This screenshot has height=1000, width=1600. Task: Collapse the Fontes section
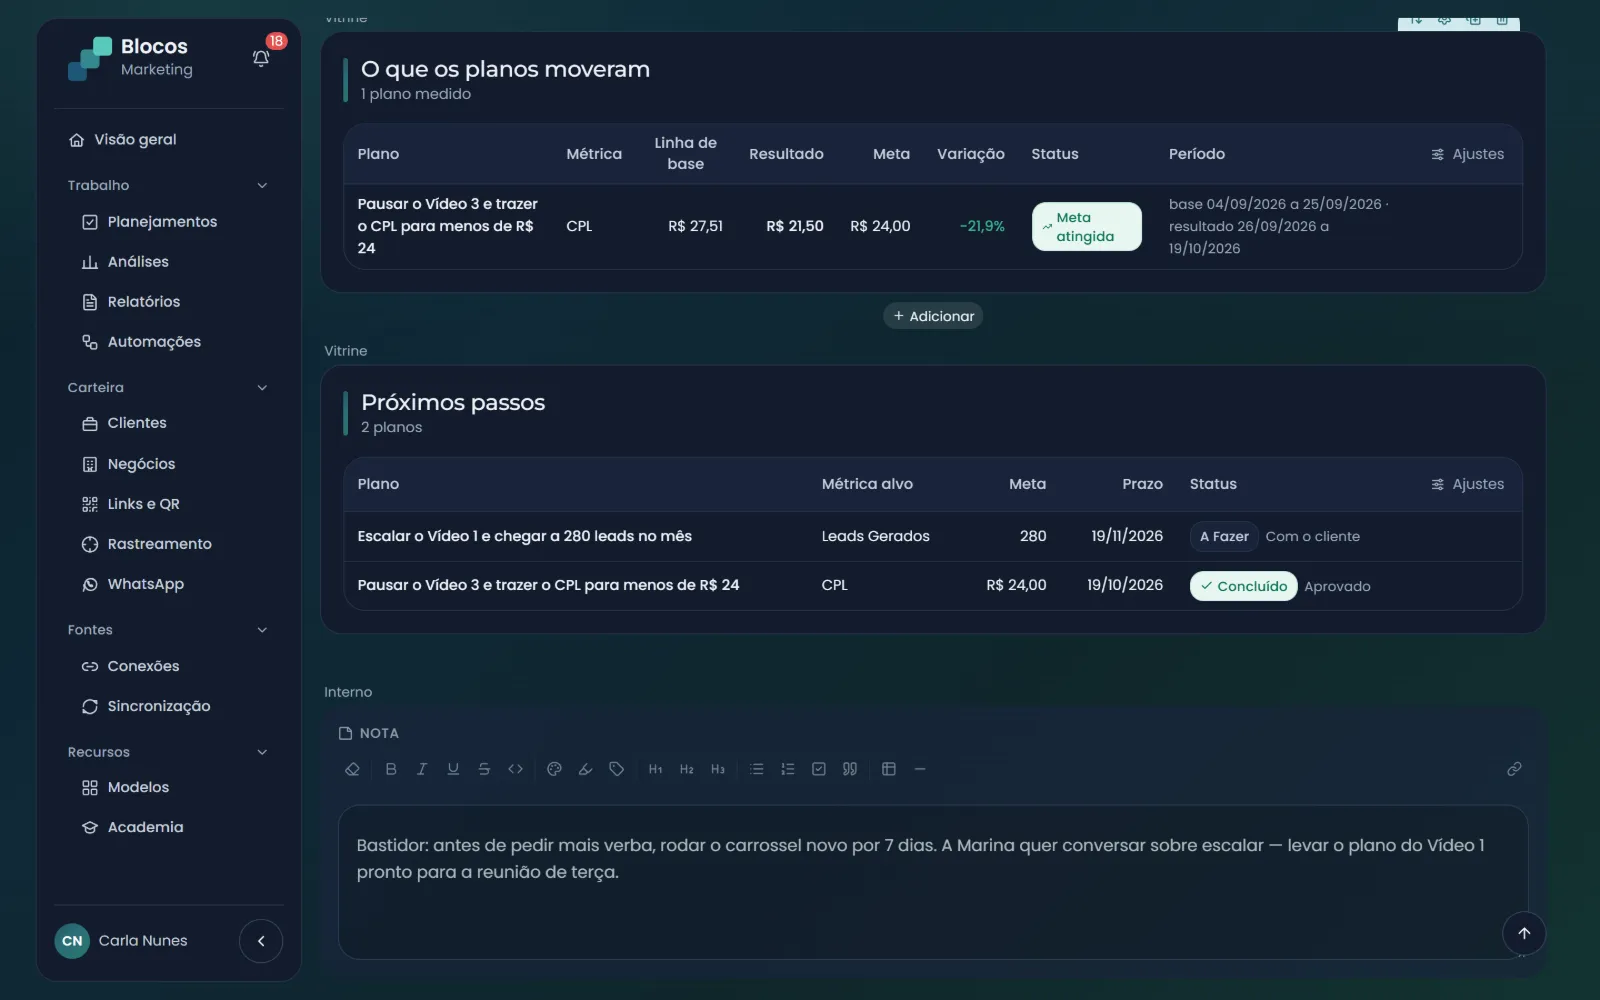tap(262, 630)
